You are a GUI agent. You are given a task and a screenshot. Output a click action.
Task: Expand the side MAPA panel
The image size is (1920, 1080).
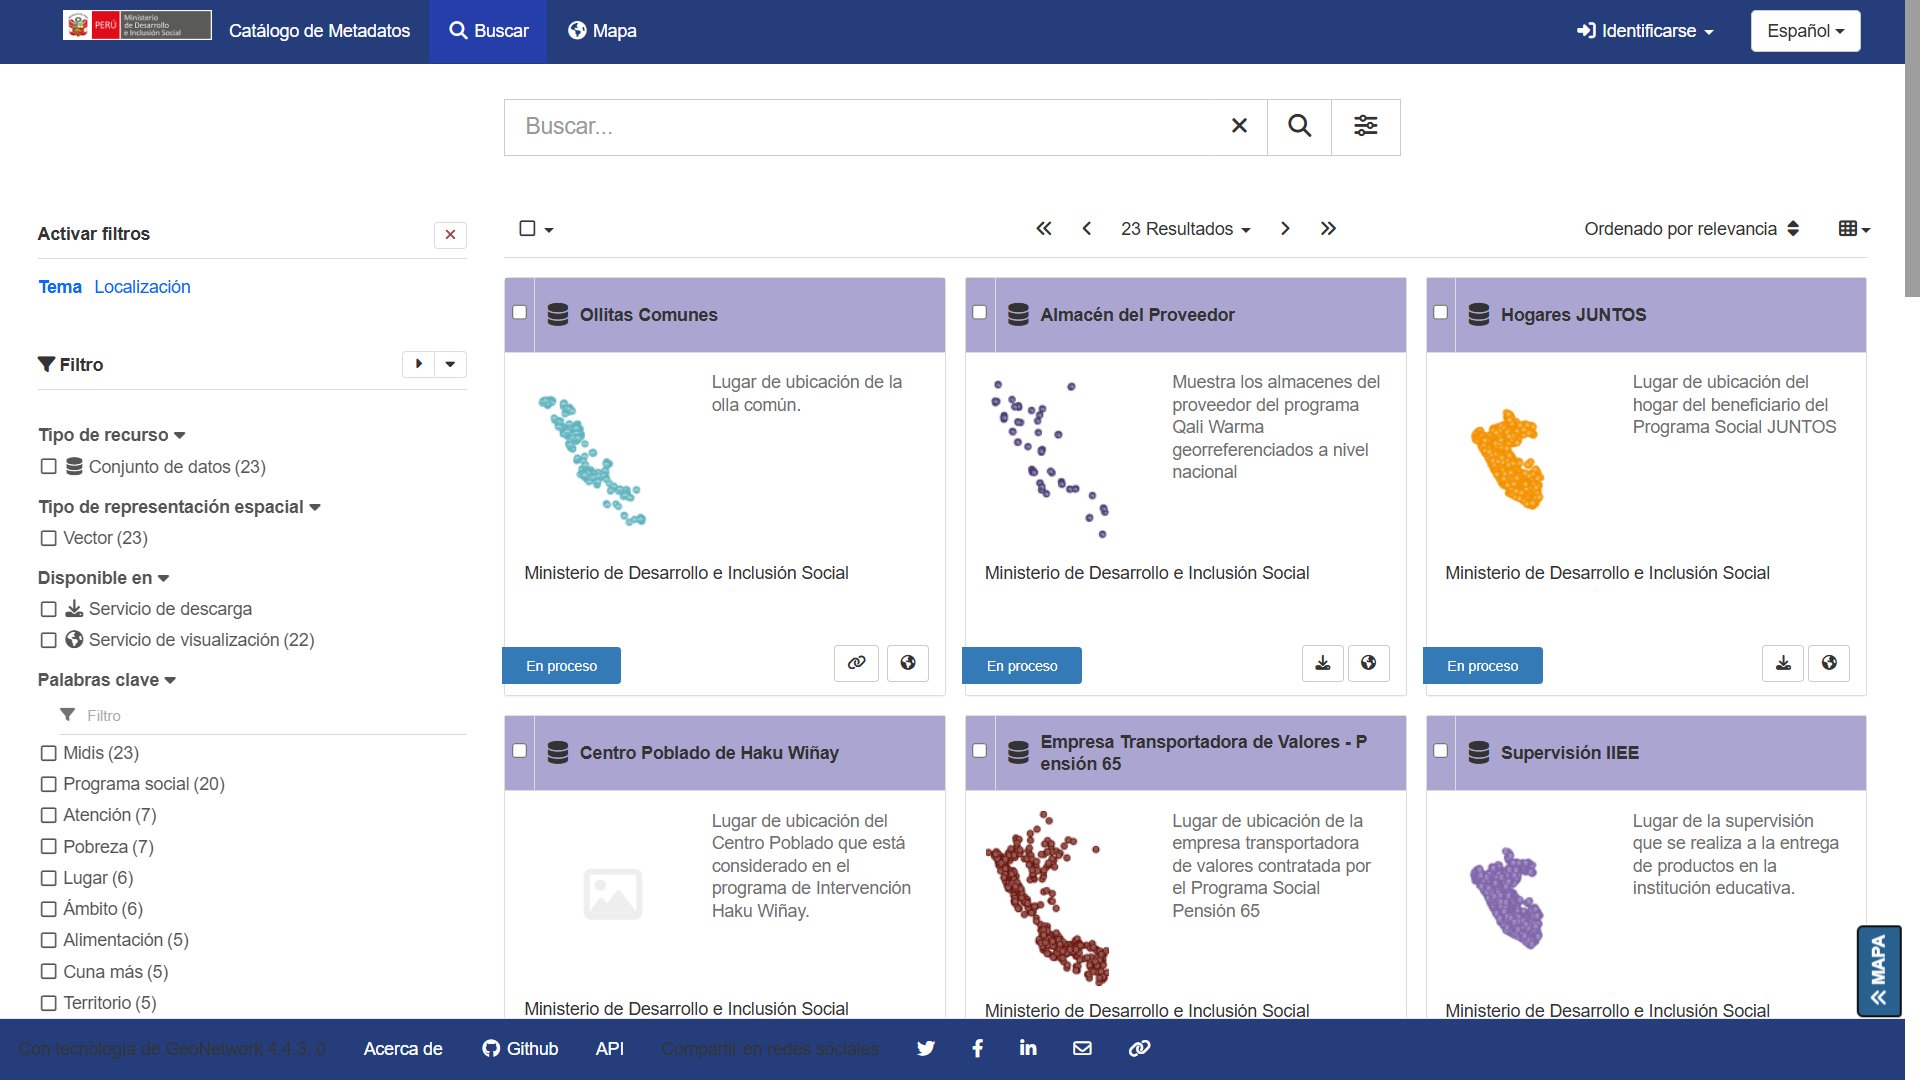(x=1878, y=971)
